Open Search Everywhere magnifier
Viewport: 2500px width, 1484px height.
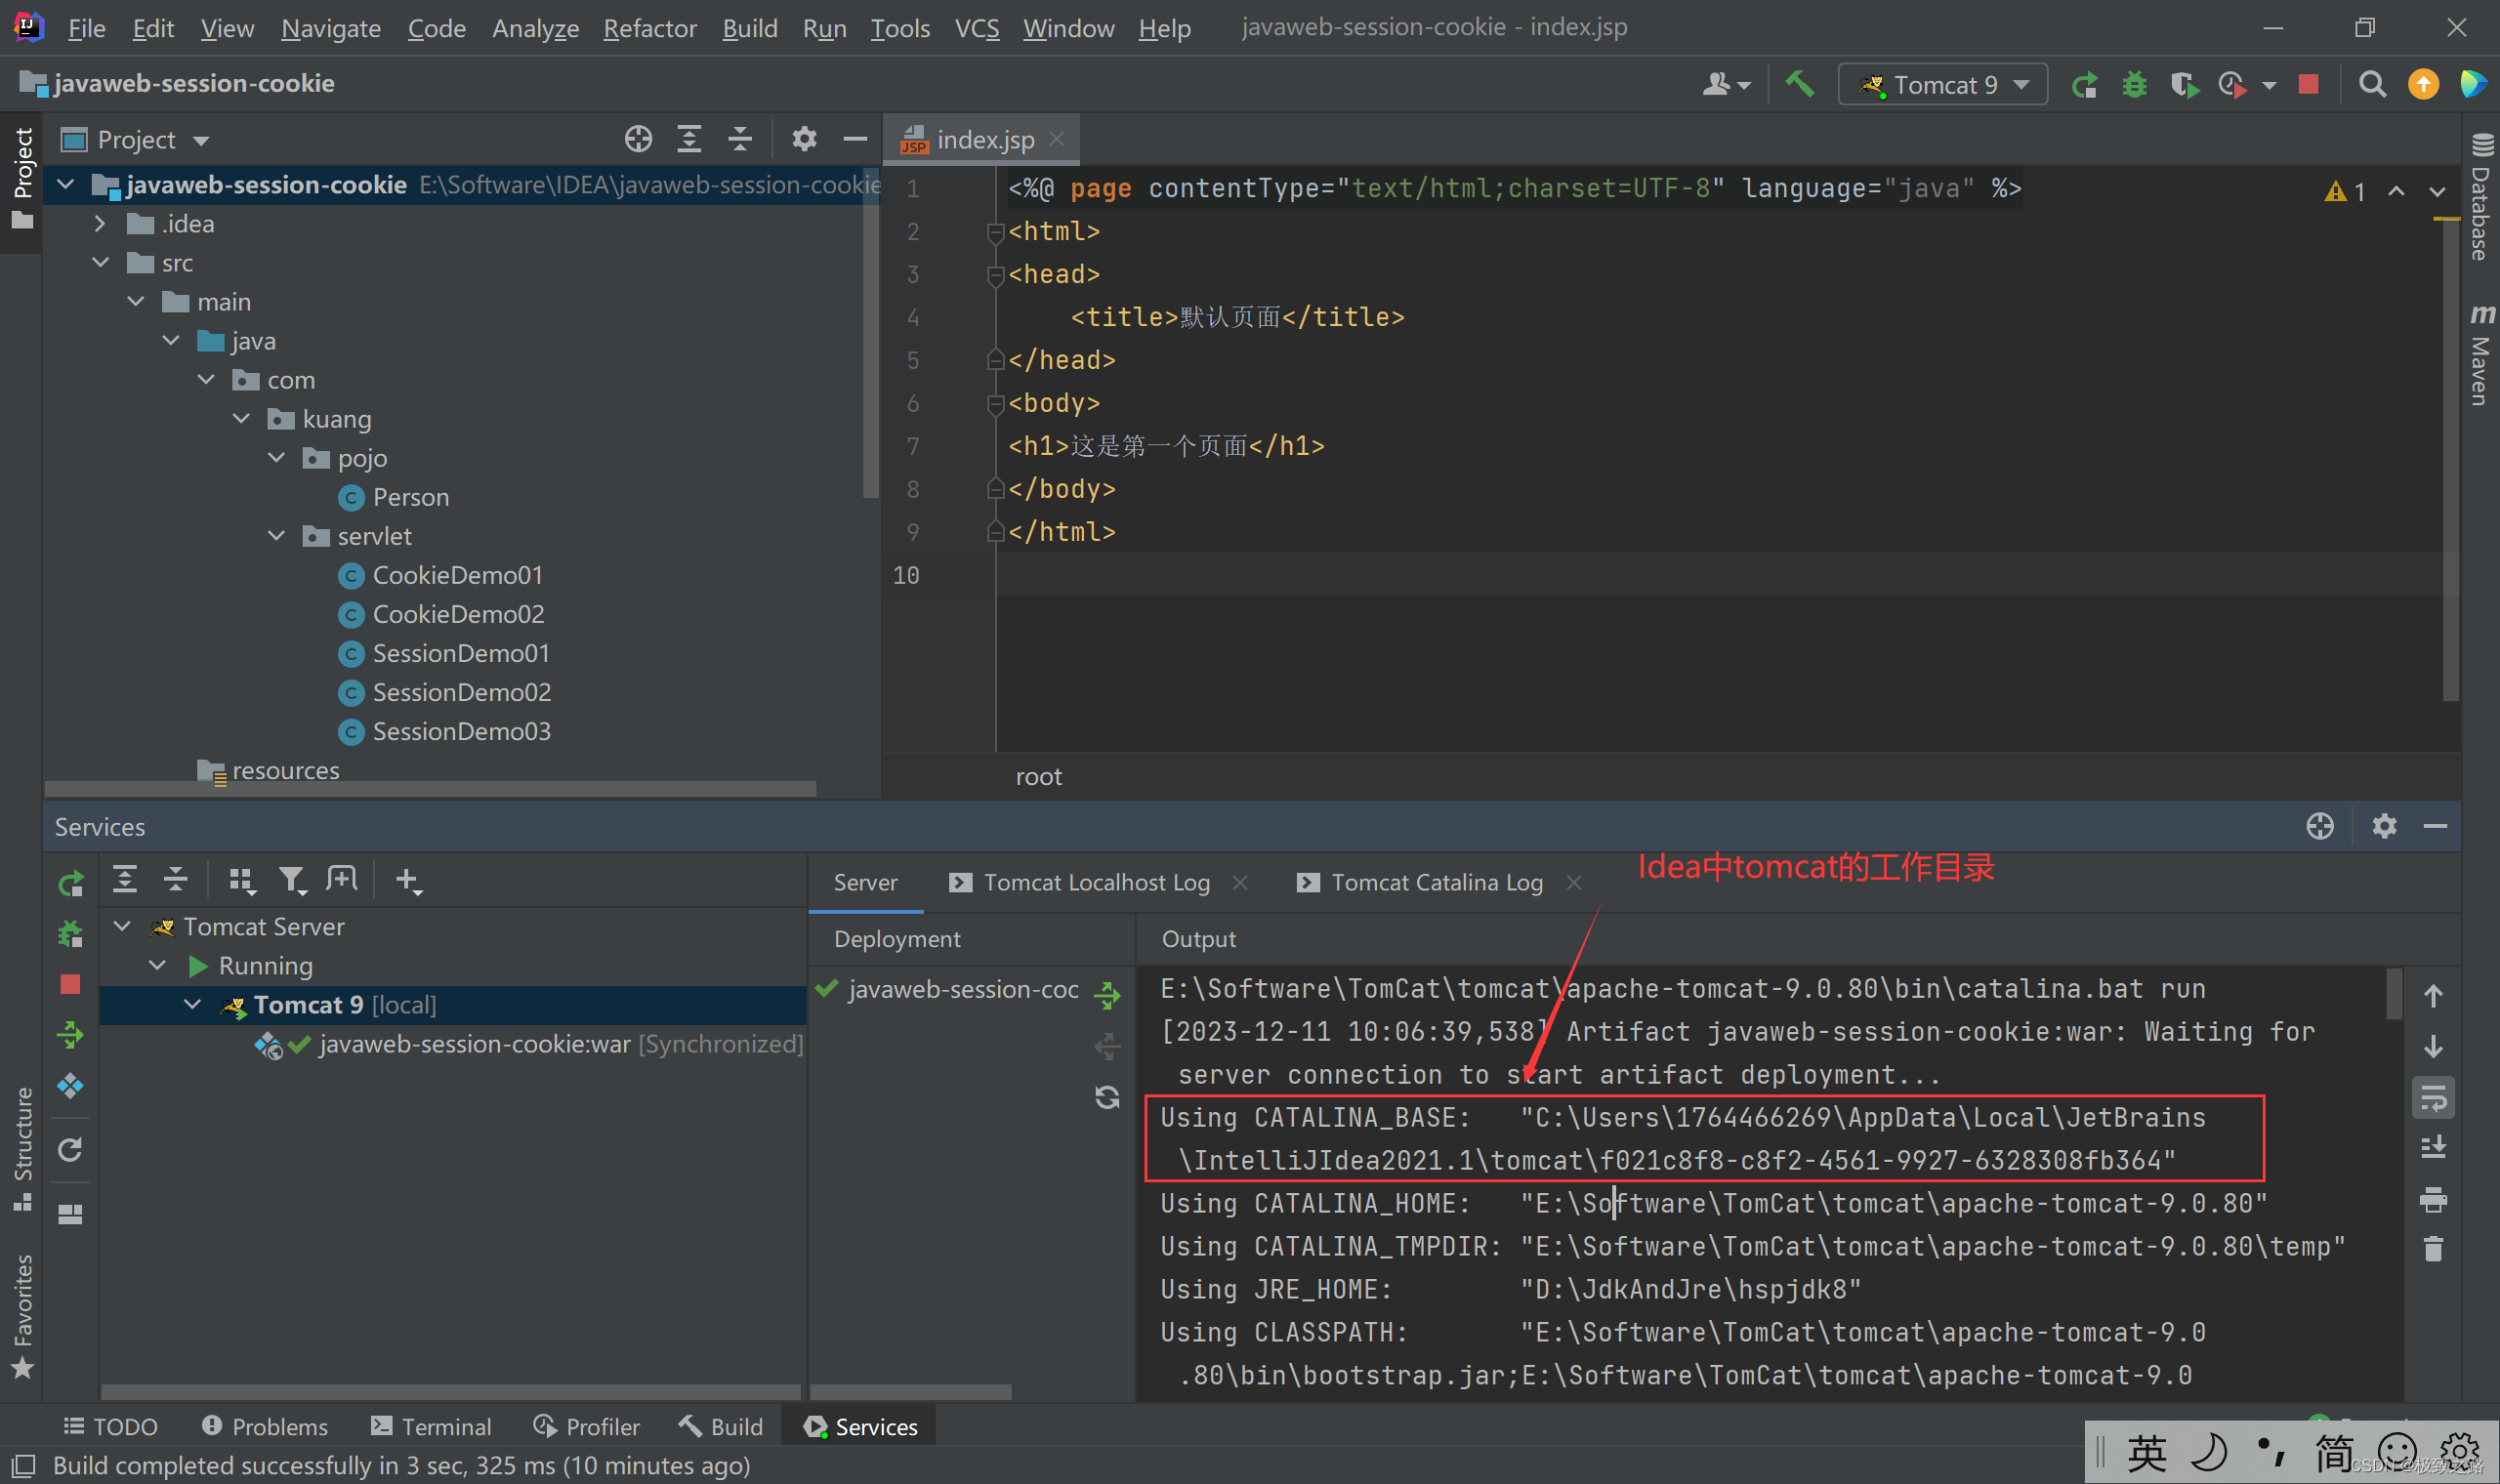2372,84
